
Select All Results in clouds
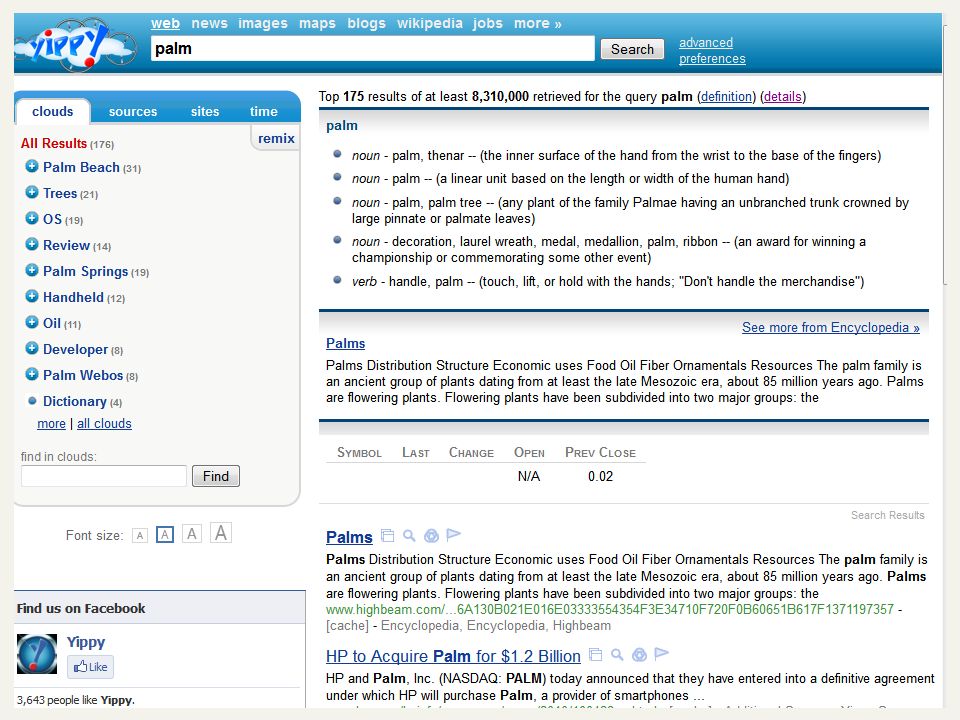coord(54,143)
